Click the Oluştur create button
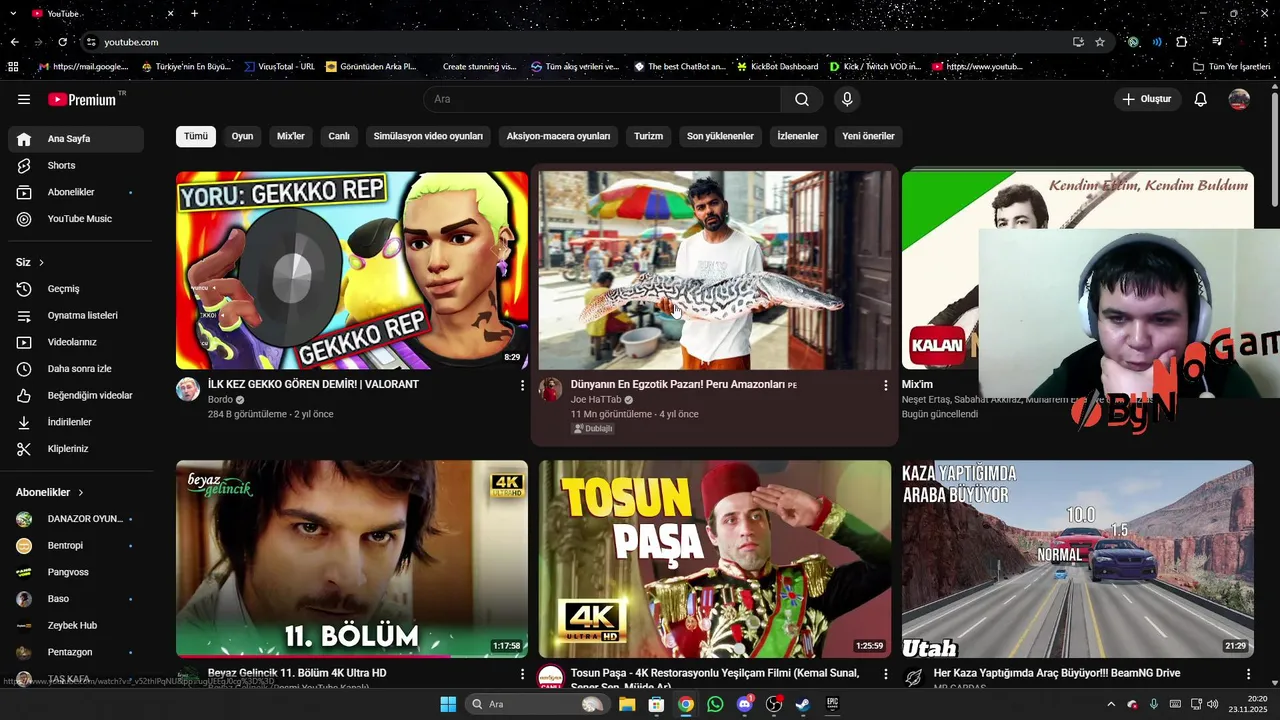 (1148, 99)
